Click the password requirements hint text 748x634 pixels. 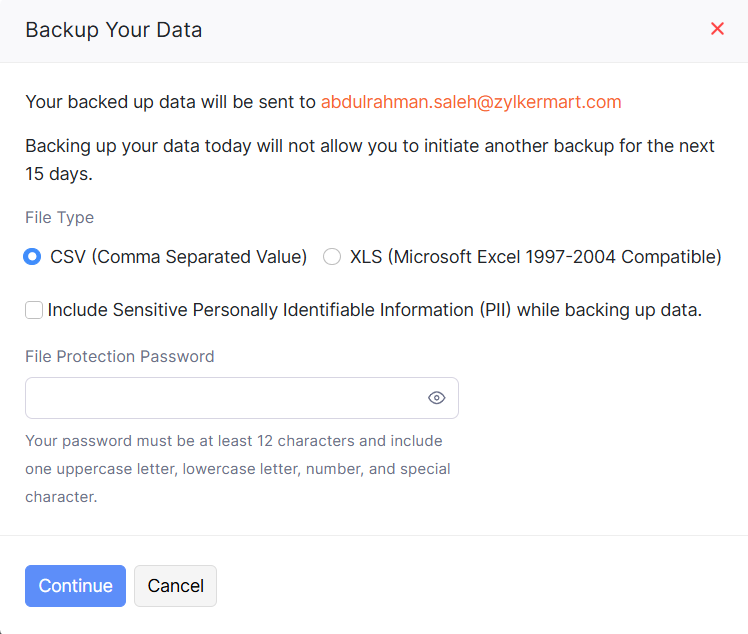tap(238, 468)
